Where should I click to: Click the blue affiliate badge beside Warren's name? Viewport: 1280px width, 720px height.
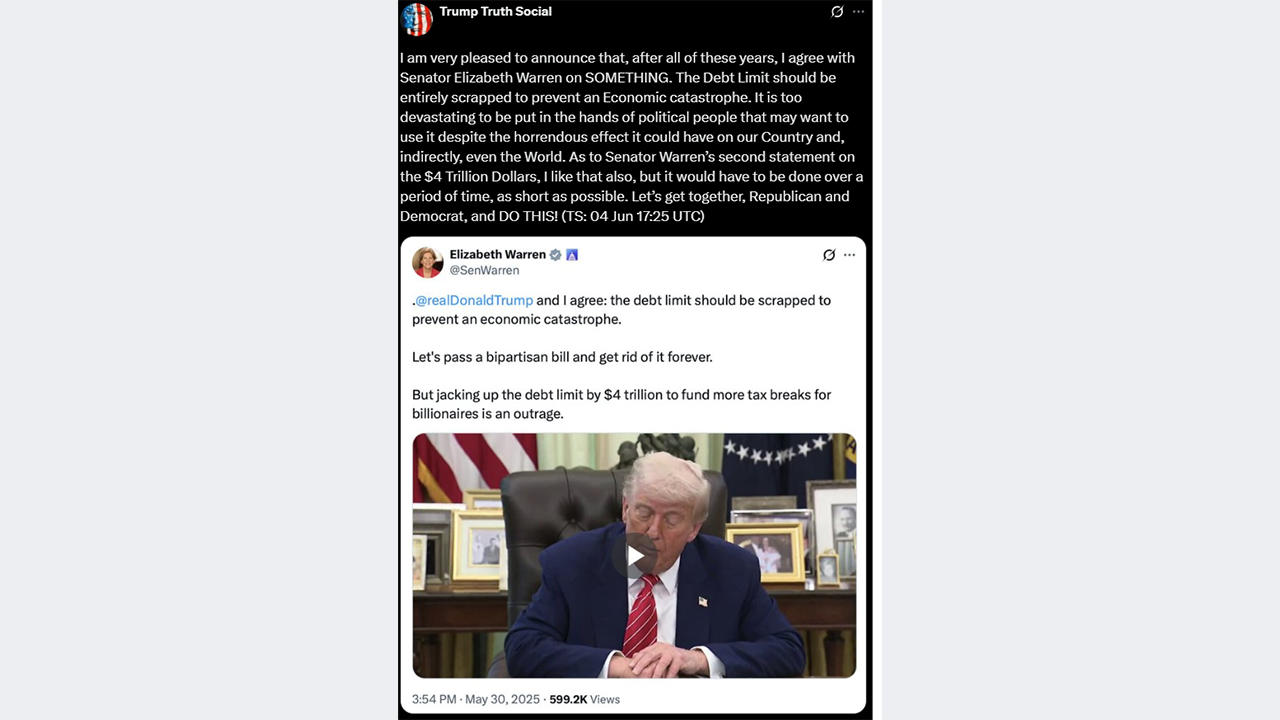[x=572, y=255]
